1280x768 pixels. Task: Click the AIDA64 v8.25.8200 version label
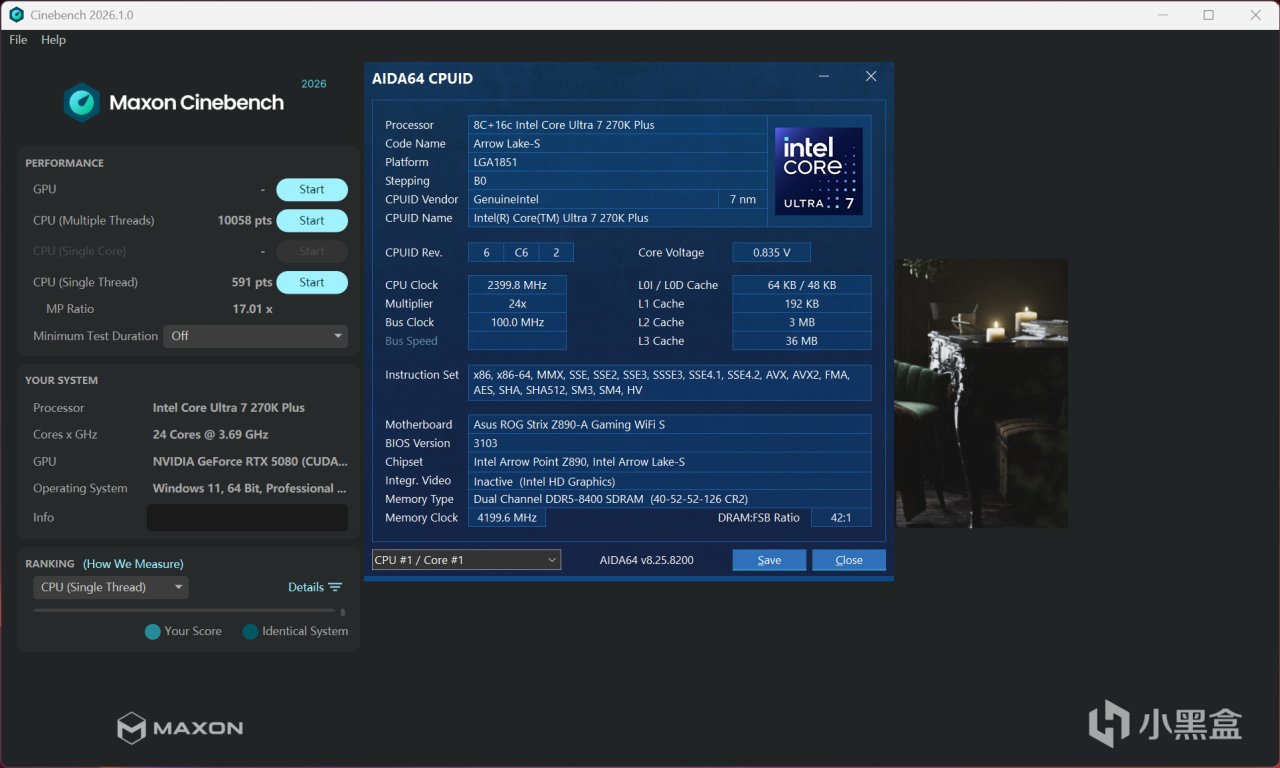pos(646,560)
